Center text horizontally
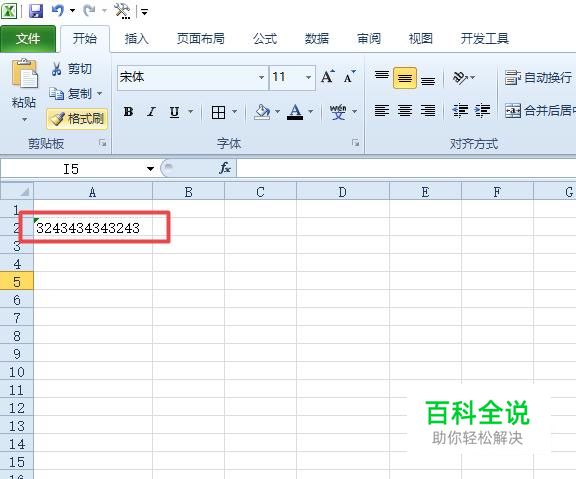This screenshot has height=479, width=576. [x=405, y=111]
